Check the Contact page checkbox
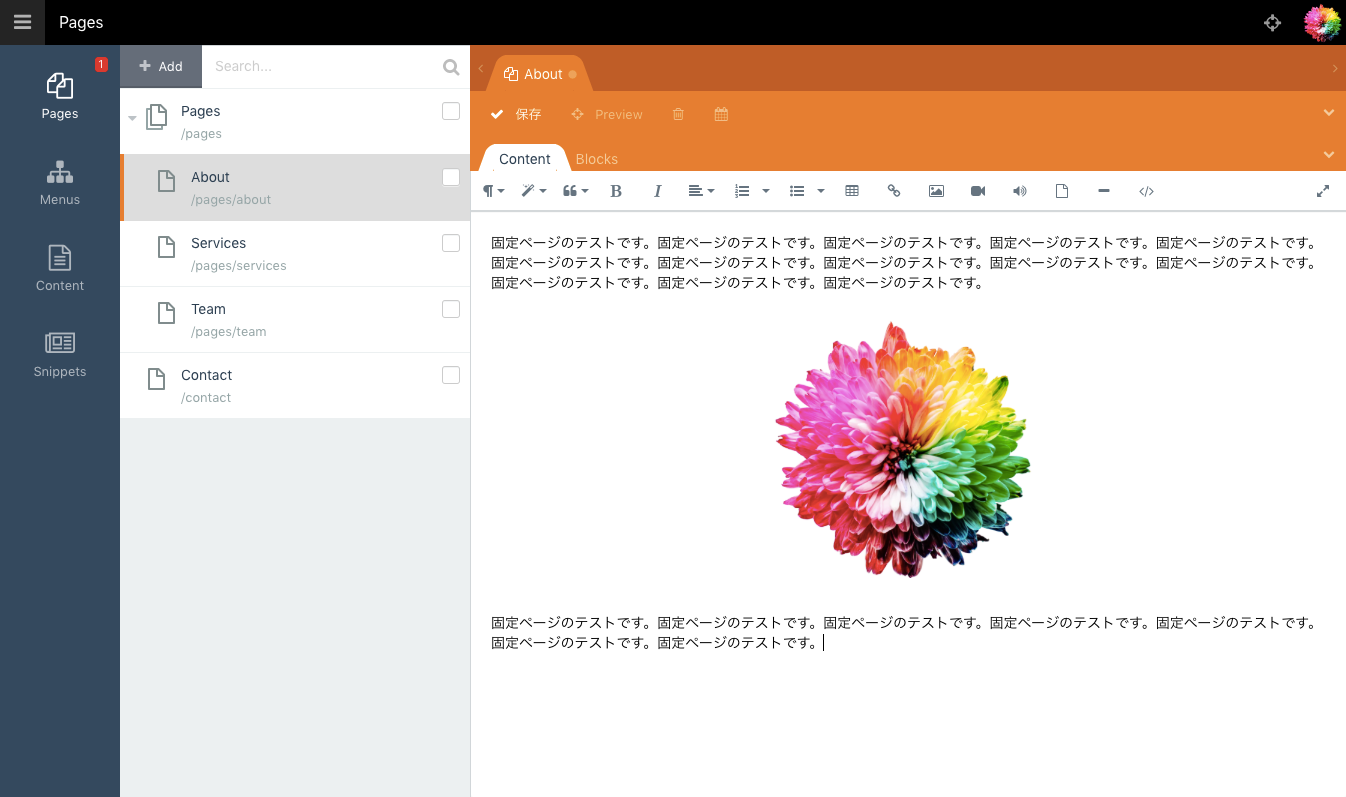 (451, 375)
